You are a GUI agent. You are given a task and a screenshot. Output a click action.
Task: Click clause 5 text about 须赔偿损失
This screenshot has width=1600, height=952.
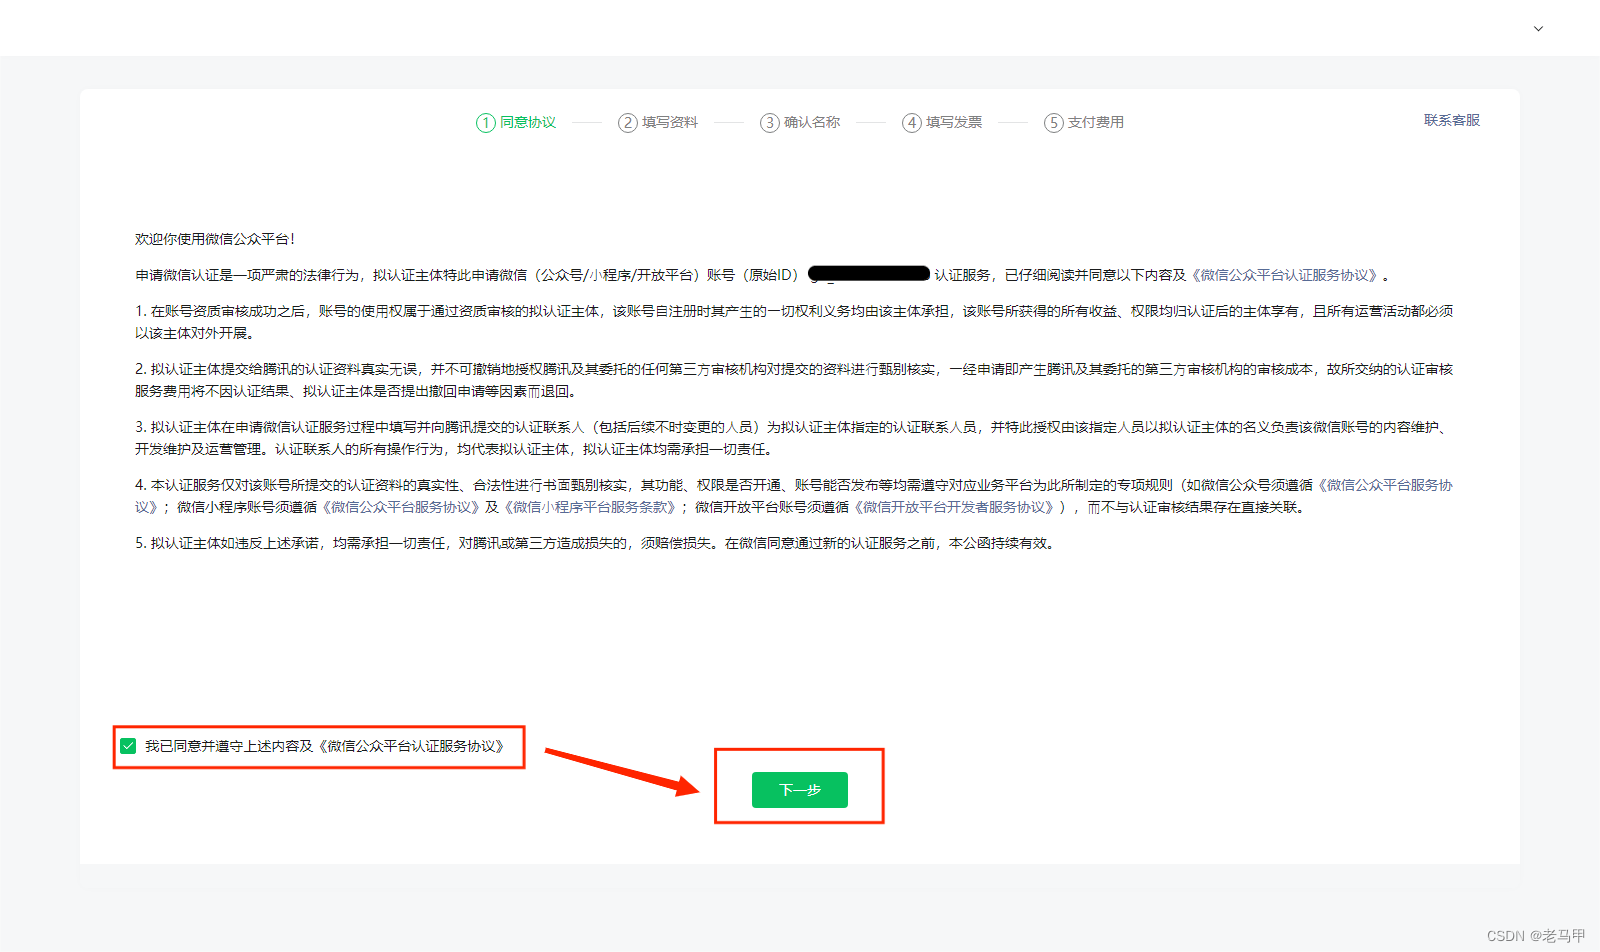click(x=594, y=543)
